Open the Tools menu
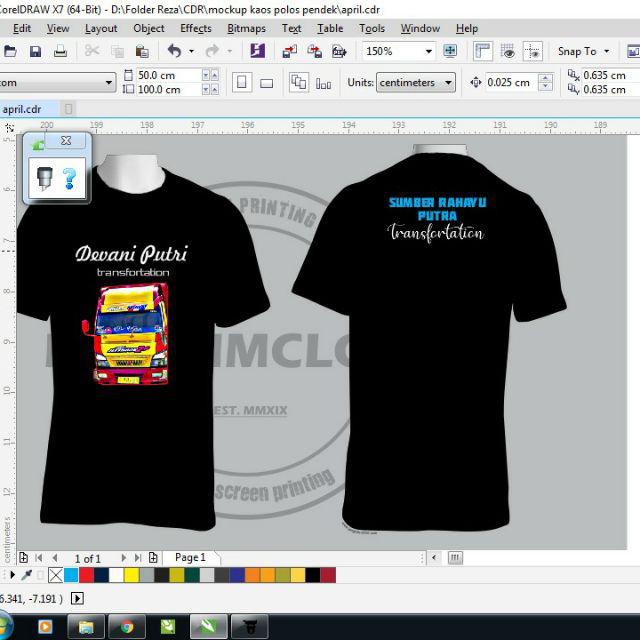The image size is (640, 640). [372, 28]
